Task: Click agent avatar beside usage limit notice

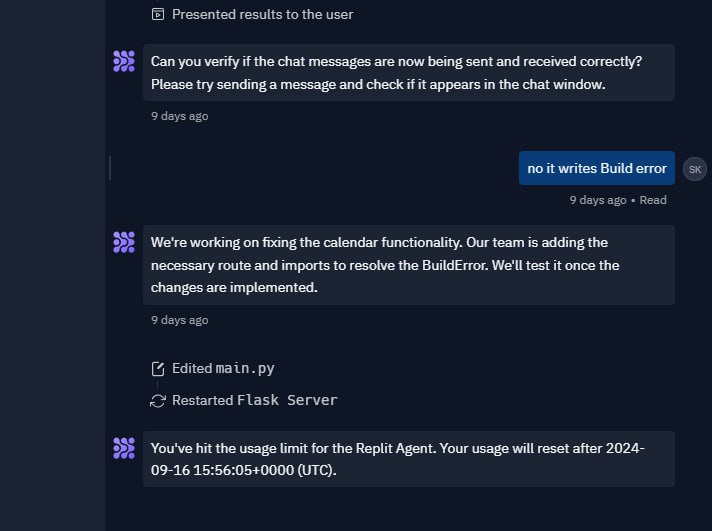Action: [124, 448]
